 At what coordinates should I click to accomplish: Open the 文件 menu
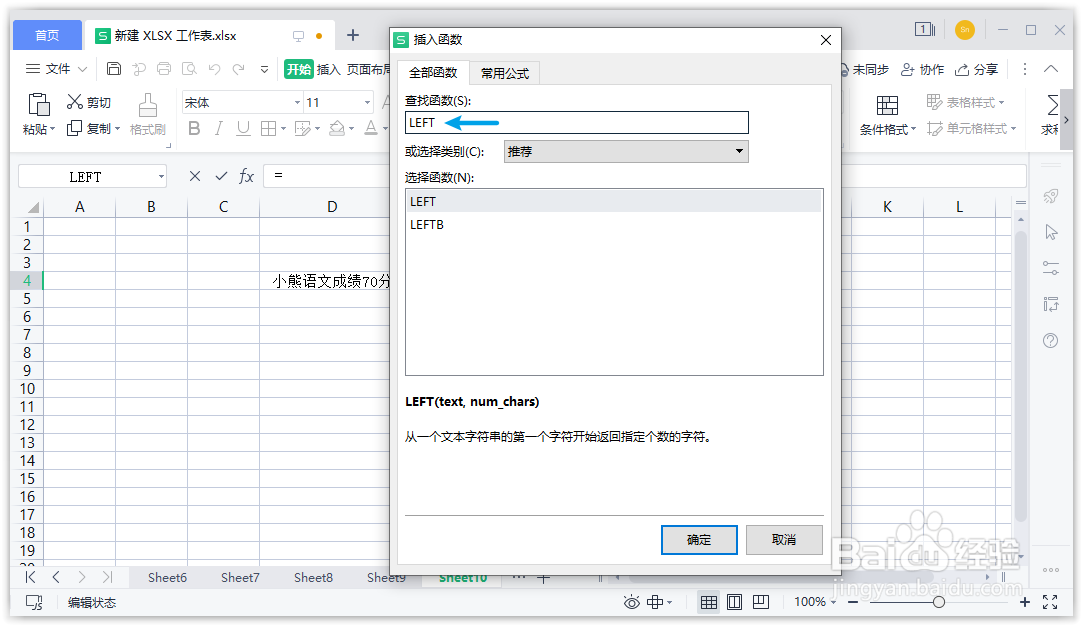(55, 69)
